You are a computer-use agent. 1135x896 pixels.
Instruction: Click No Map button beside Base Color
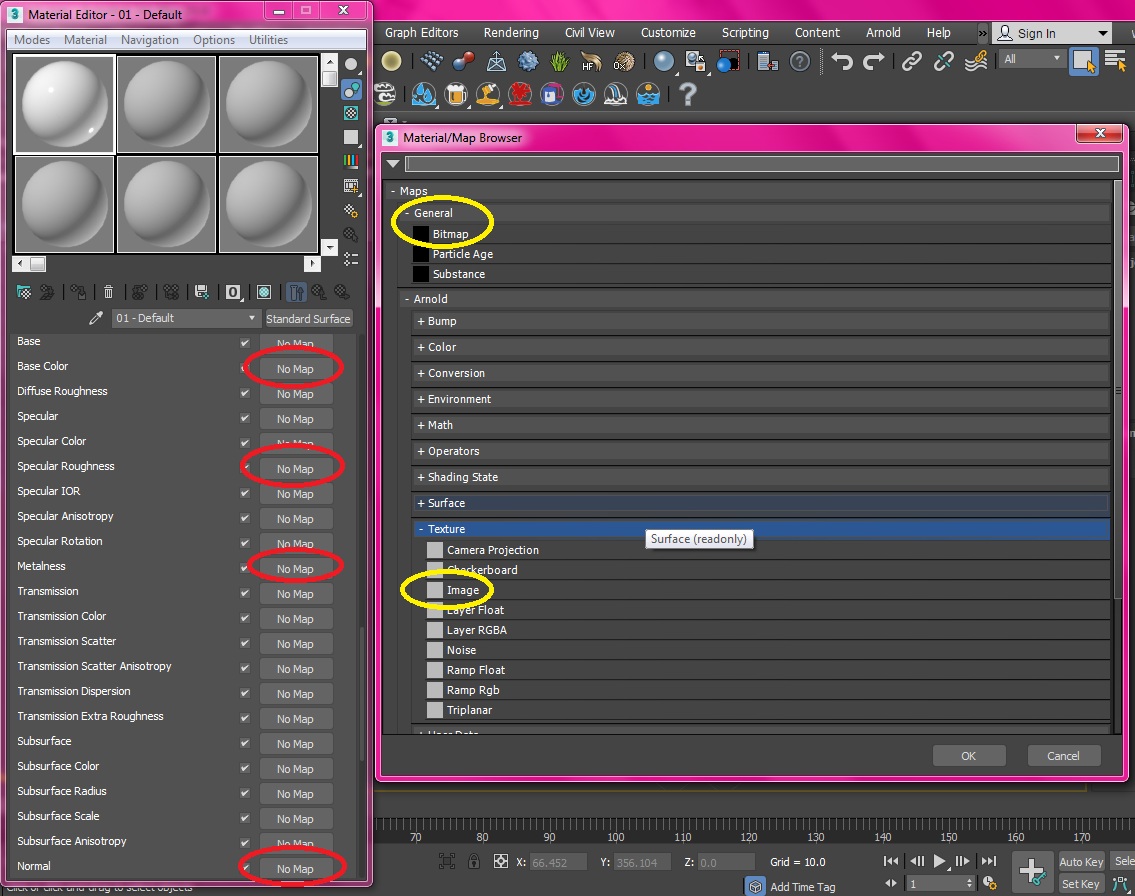295,368
